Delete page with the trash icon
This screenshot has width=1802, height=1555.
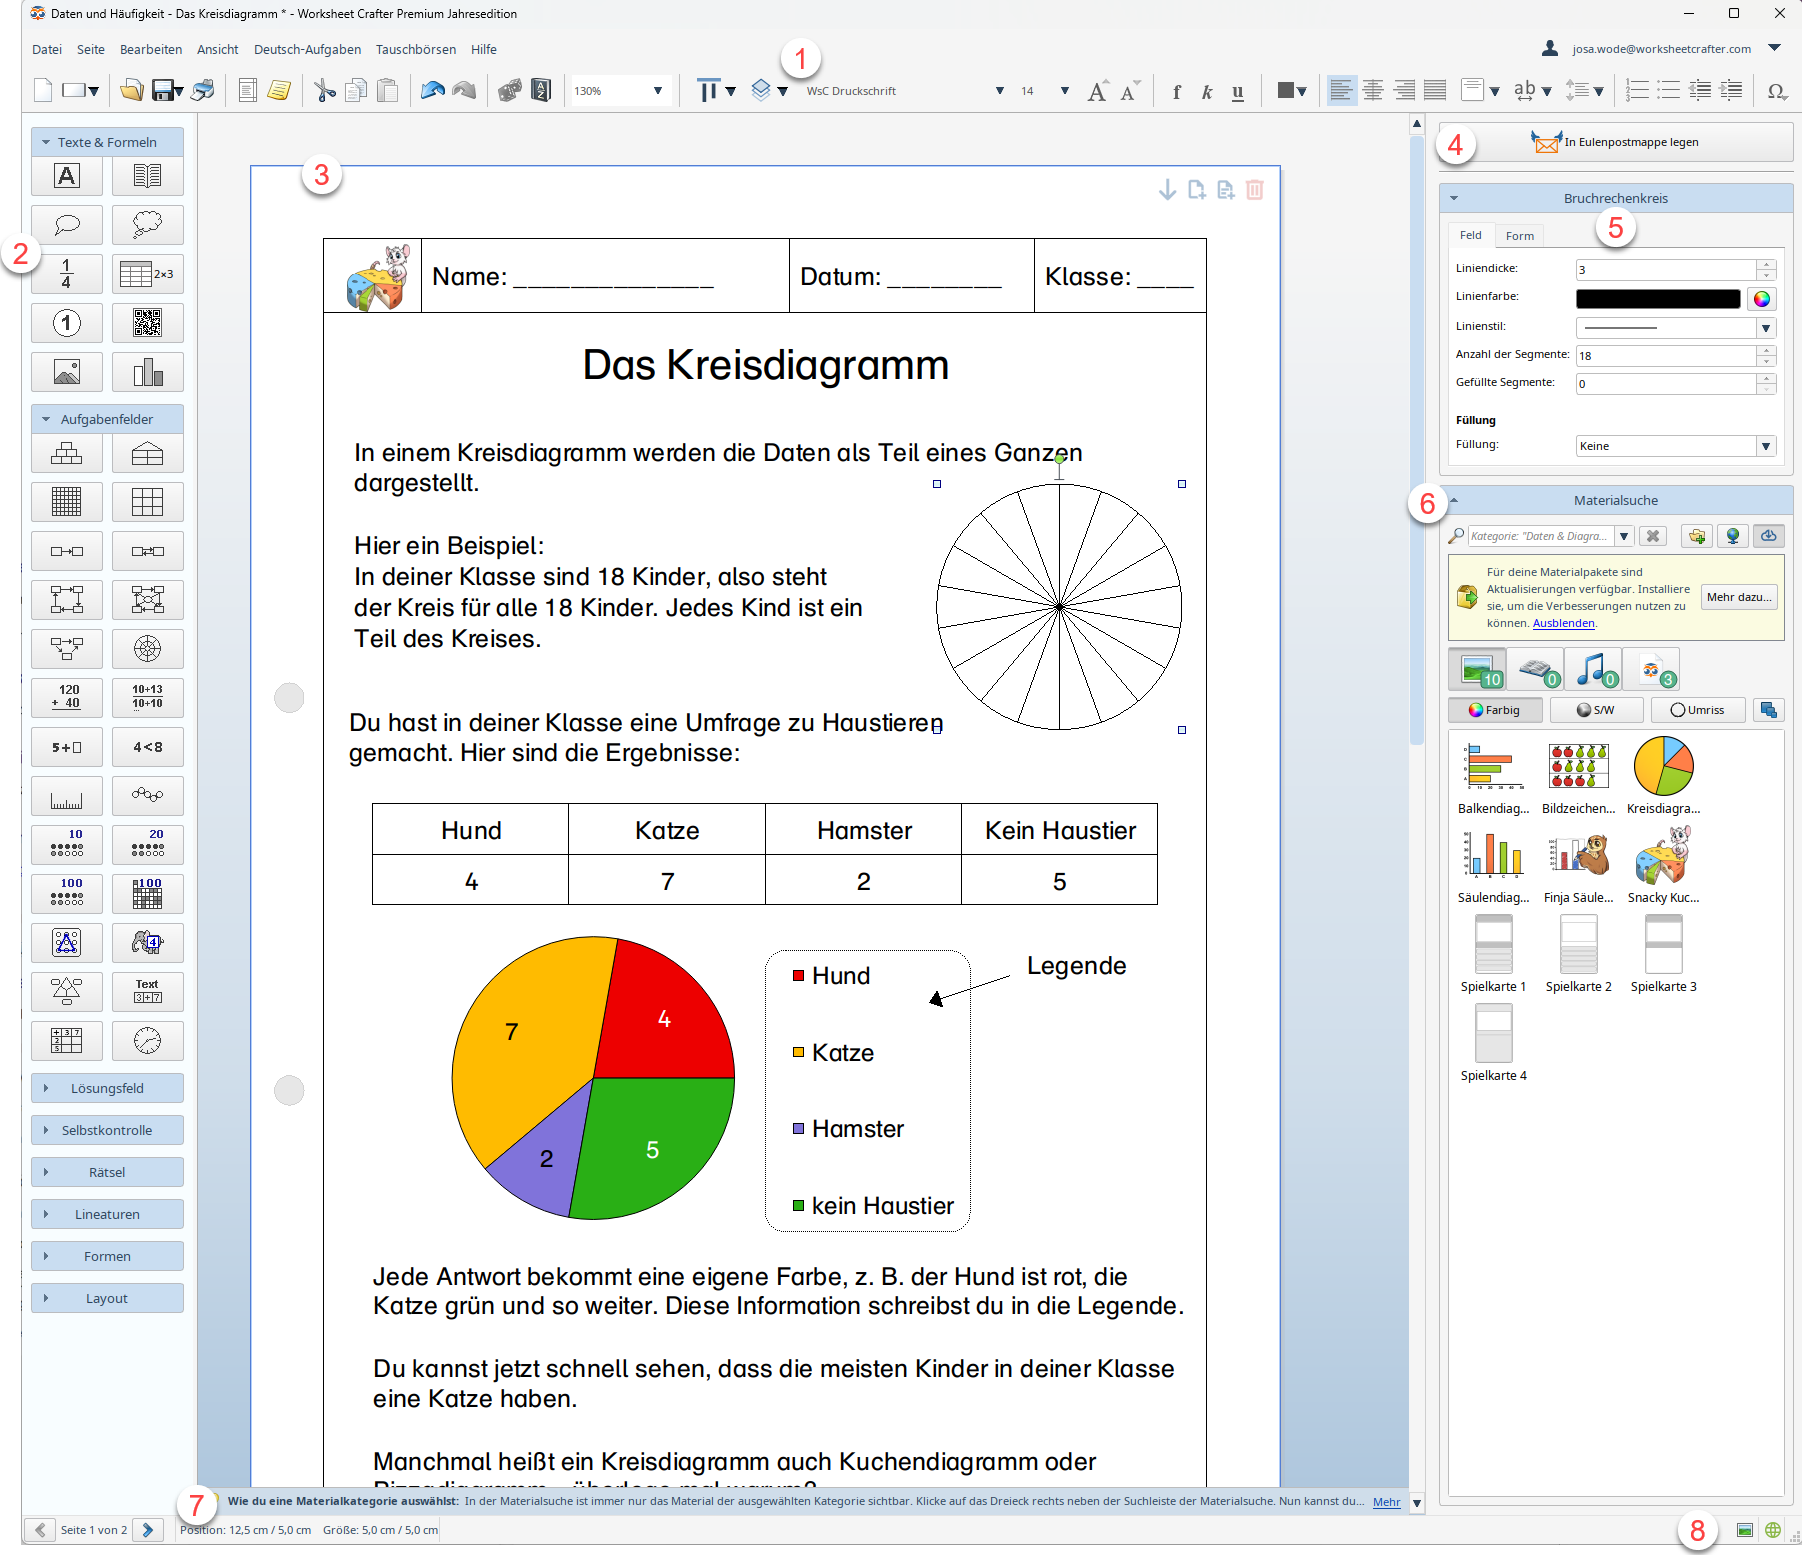pos(1255,190)
